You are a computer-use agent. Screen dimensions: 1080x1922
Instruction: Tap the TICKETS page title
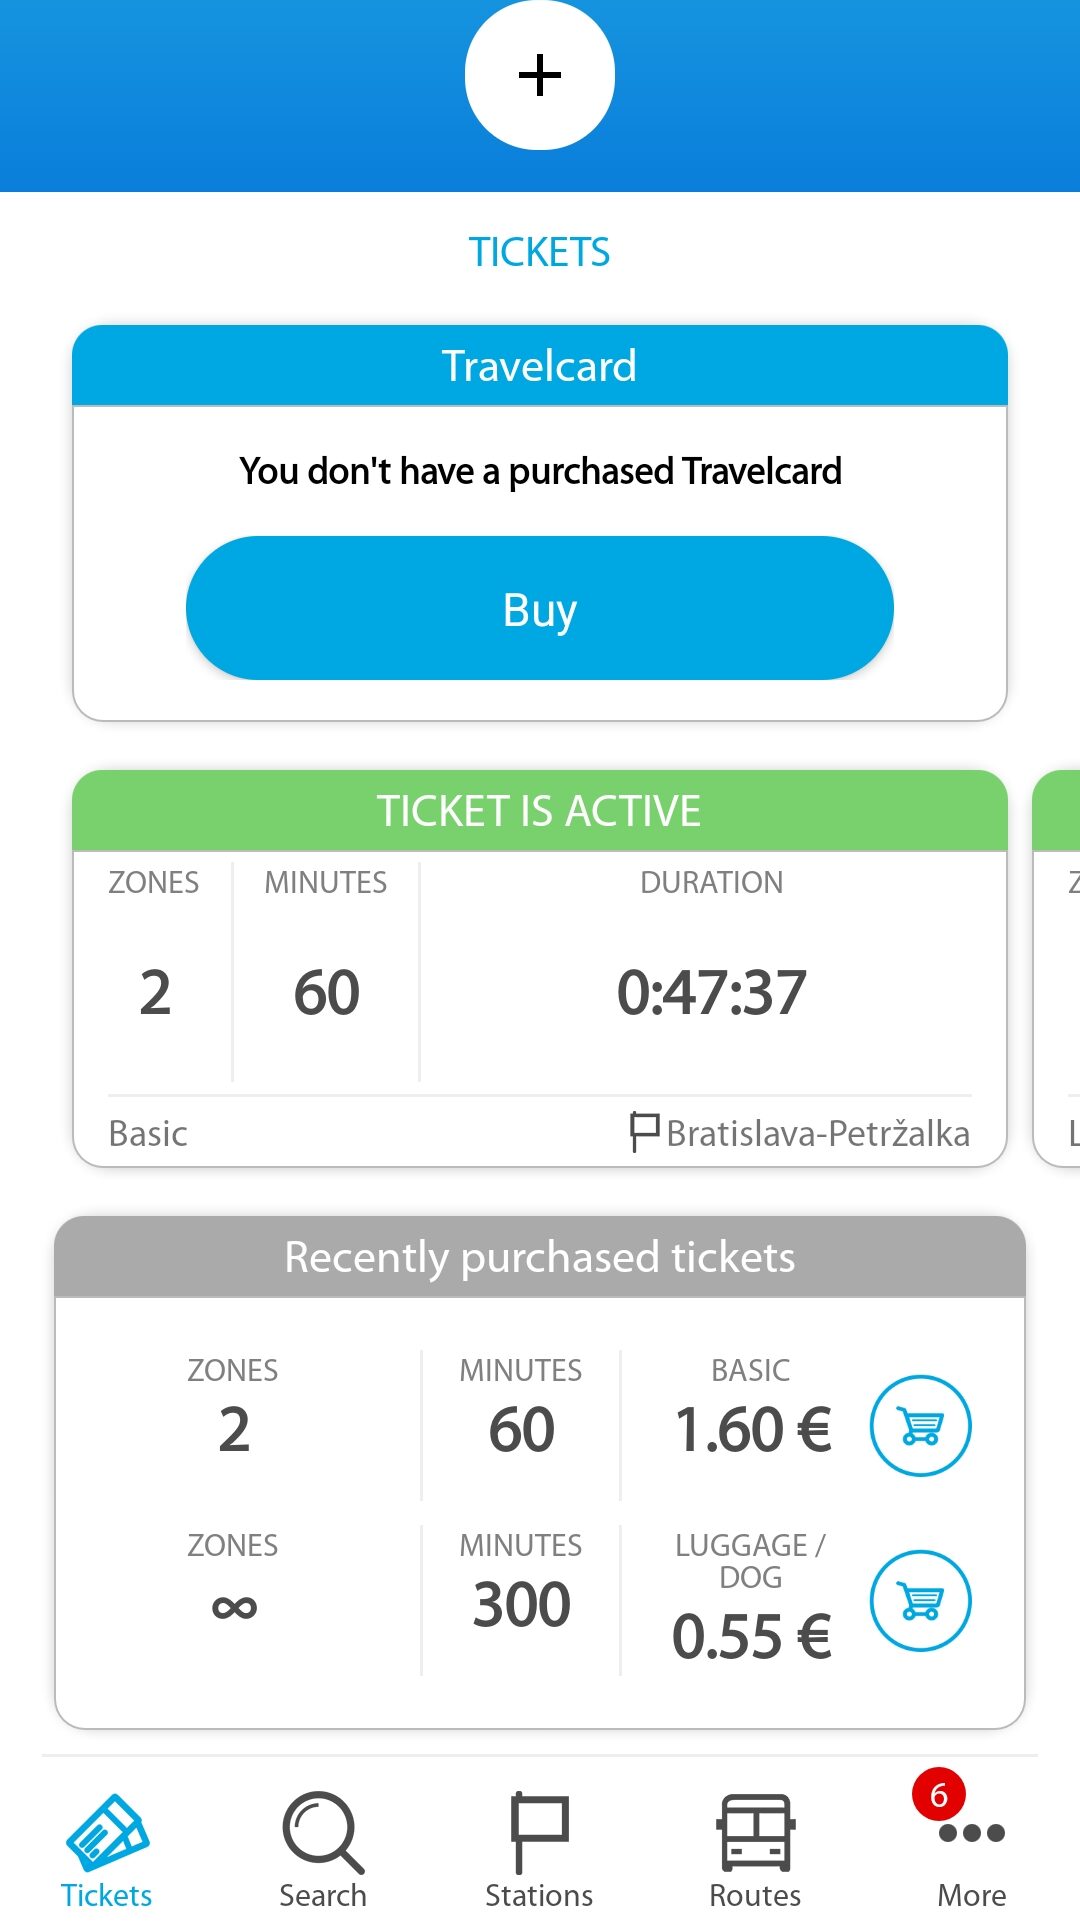pos(540,252)
